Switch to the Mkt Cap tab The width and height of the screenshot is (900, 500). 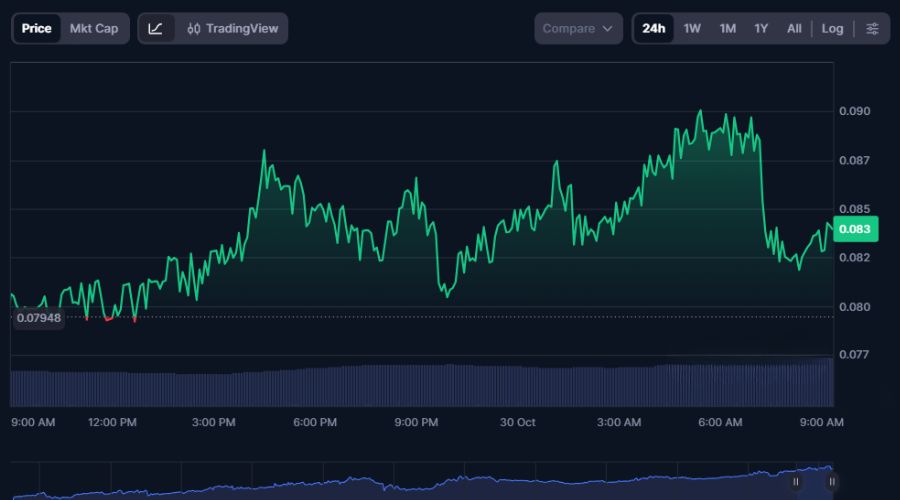point(94,29)
